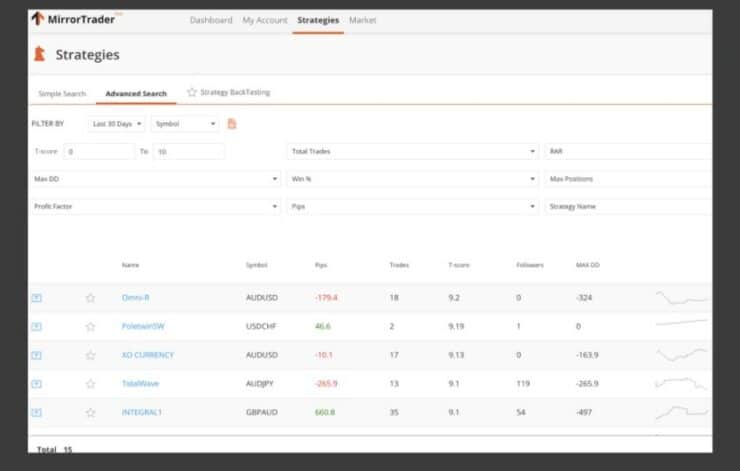The width and height of the screenshot is (740, 471).
Task: Open the INTEGRAL1 strategy link
Action: pos(142,412)
